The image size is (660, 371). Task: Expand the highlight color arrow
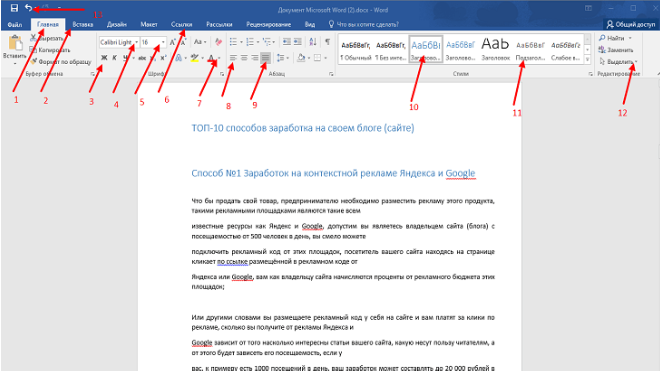tap(202, 58)
